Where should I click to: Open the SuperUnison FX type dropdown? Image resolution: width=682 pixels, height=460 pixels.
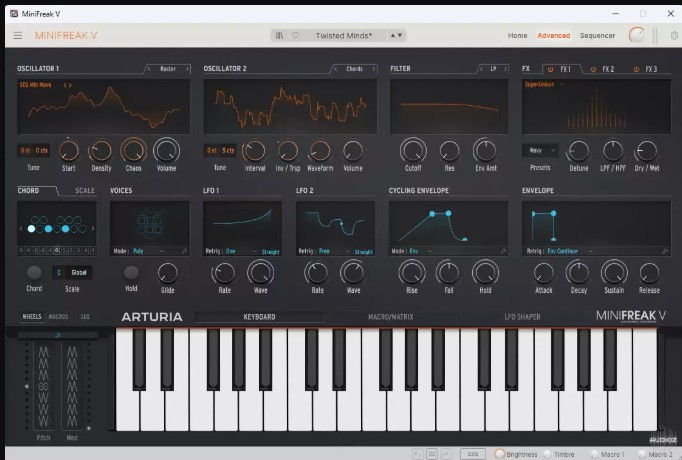(544, 84)
